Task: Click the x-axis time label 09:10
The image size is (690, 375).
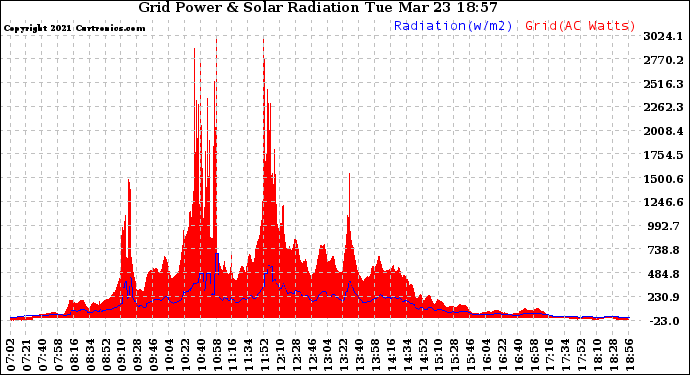Action: pyautogui.click(x=122, y=355)
